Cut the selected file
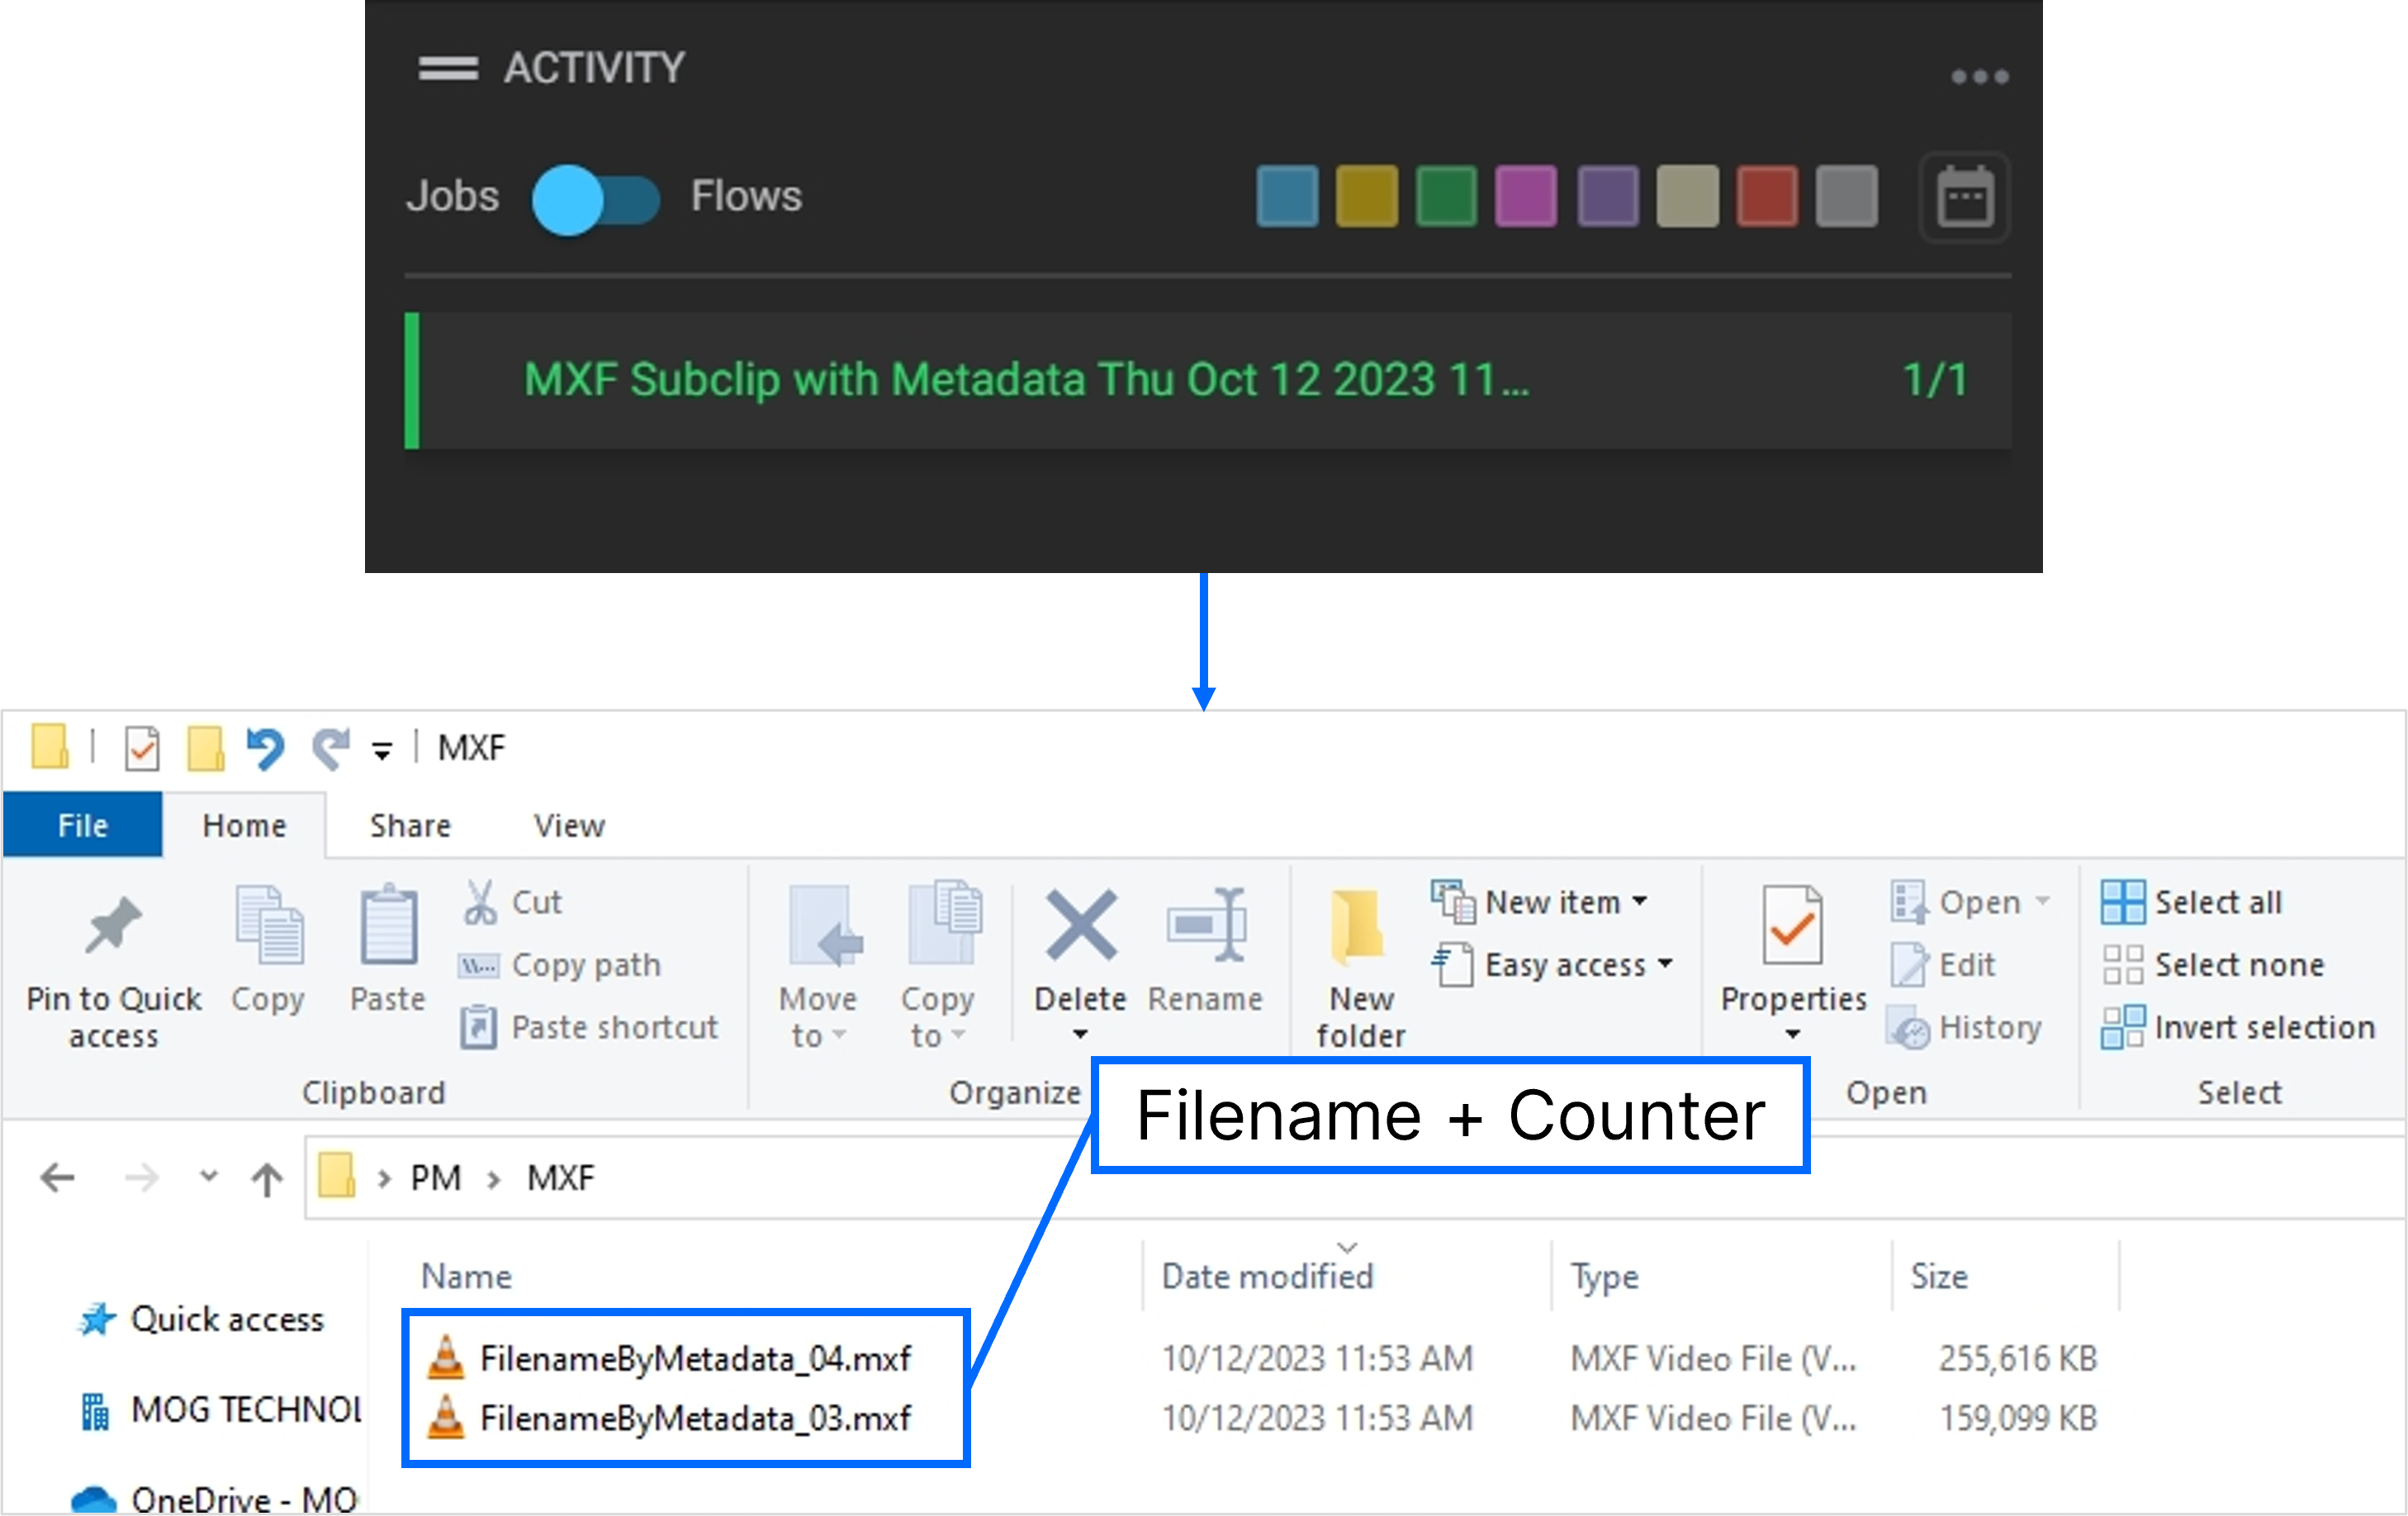2408x1516 pixels. click(512, 901)
